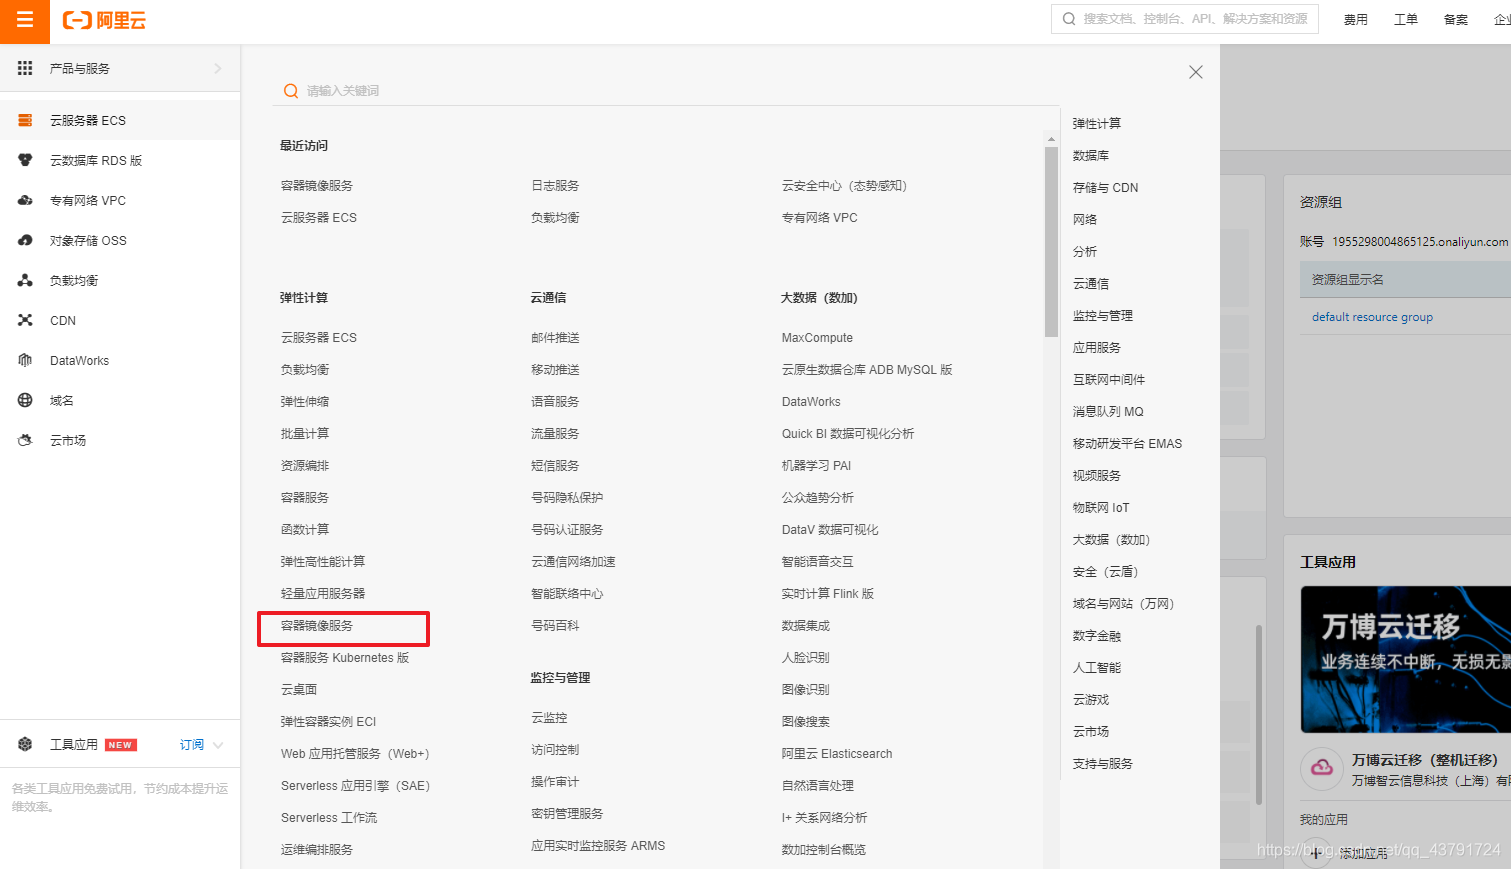Click the load balancer icon in sidebar
Image resolution: width=1511 pixels, height=869 pixels.
coord(25,280)
